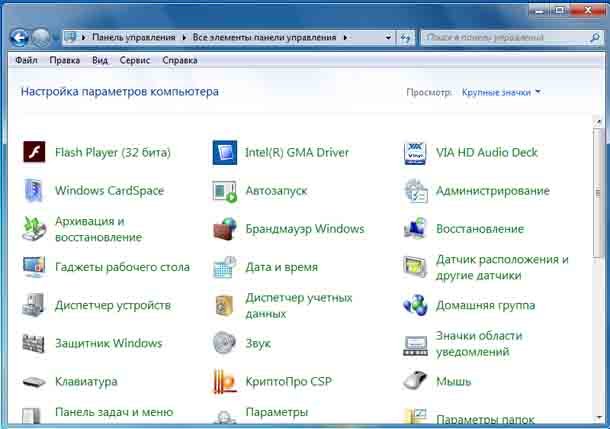Open the Значки области уведомлений icon
The width and height of the screenshot is (610, 429).
click(x=415, y=345)
